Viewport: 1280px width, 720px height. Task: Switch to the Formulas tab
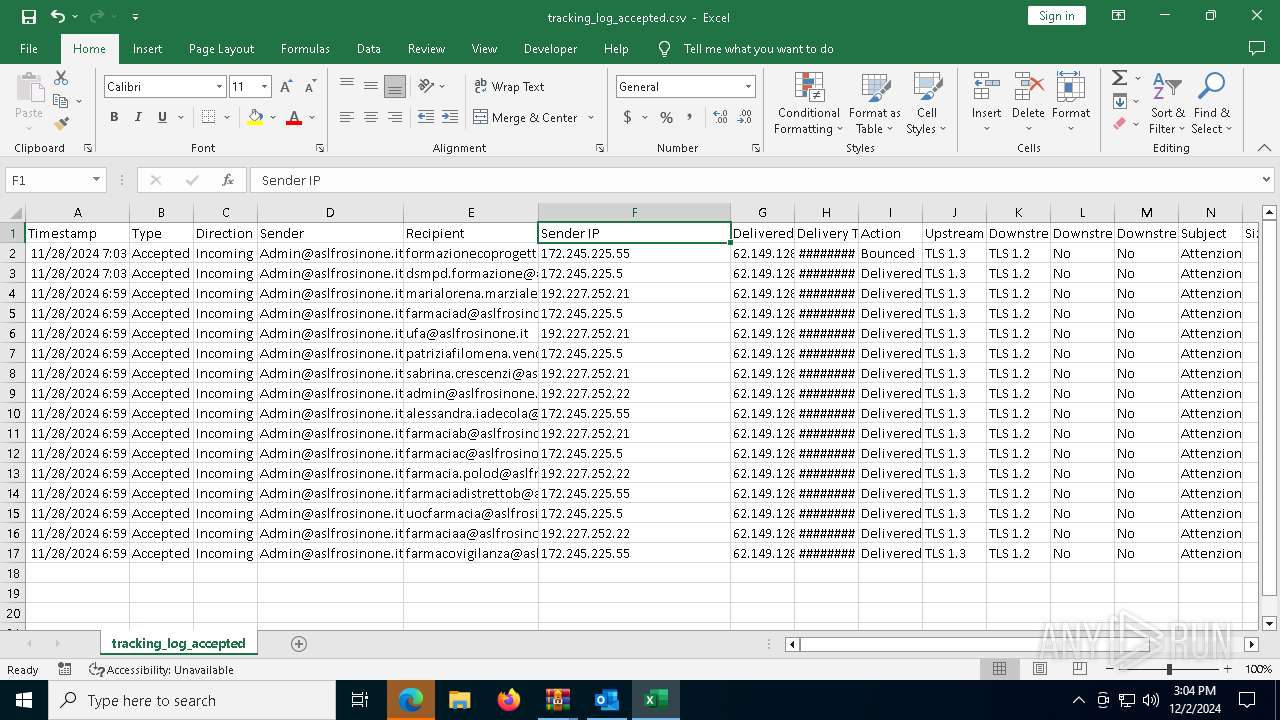click(x=305, y=48)
